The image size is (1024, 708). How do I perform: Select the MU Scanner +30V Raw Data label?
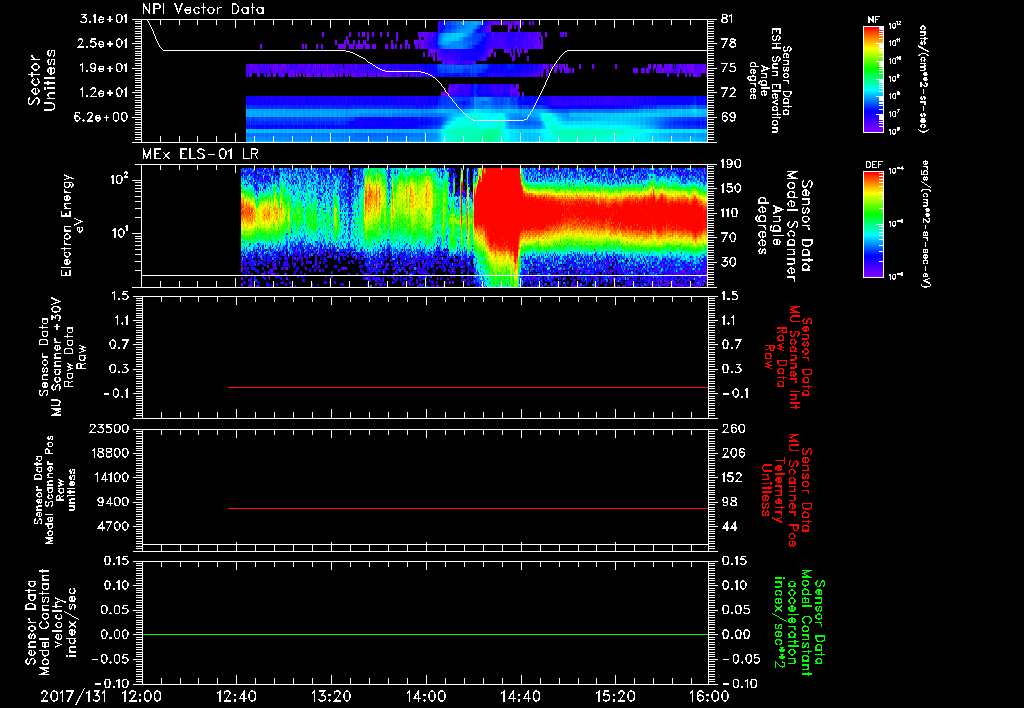pos(62,357)
